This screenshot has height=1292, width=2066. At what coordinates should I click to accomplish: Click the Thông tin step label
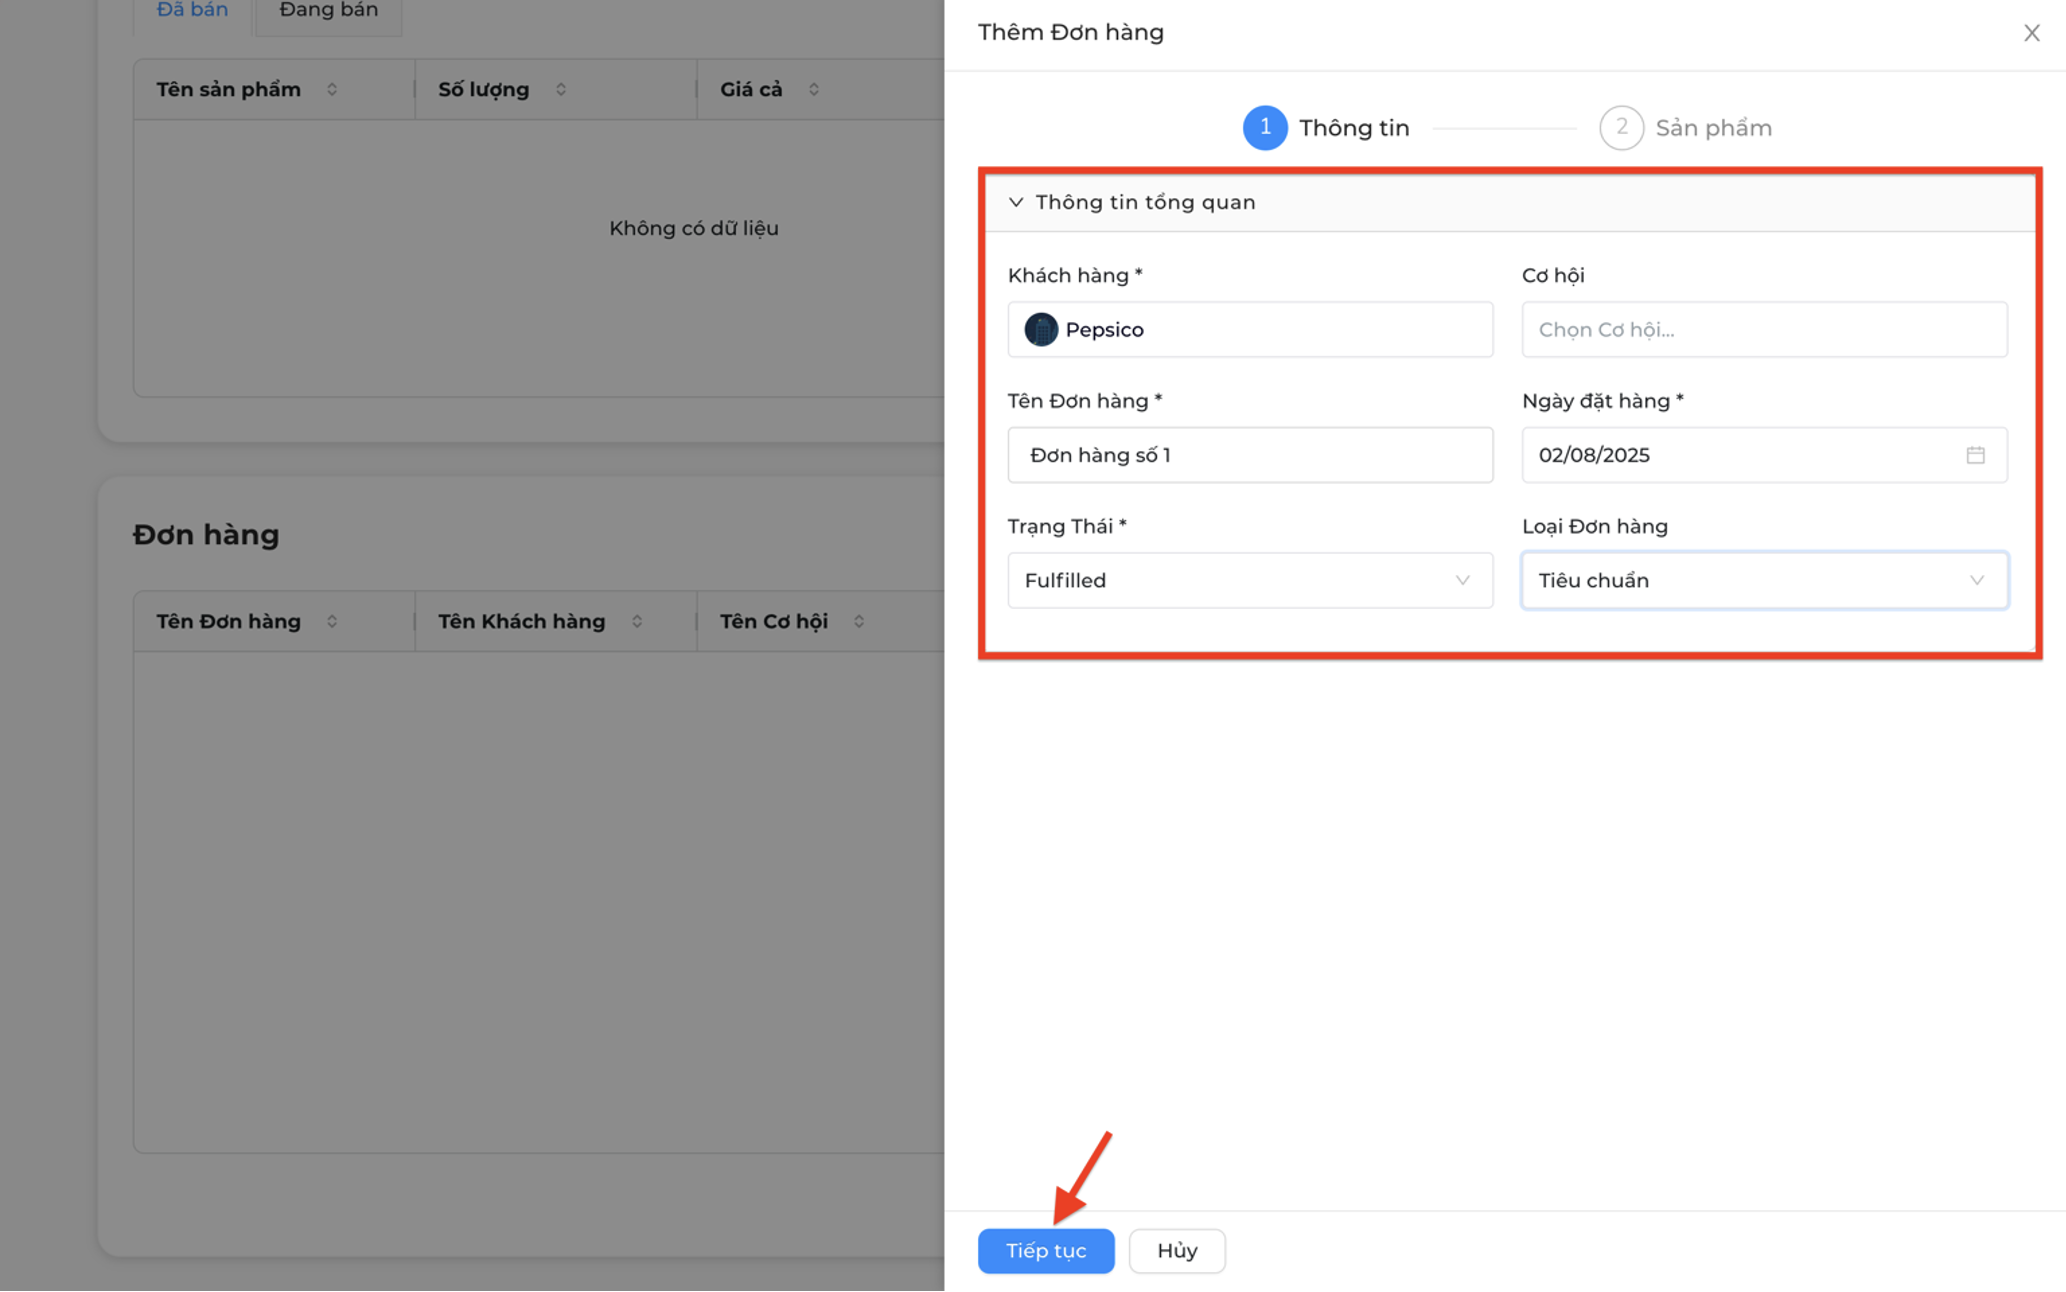point(1354,128)
